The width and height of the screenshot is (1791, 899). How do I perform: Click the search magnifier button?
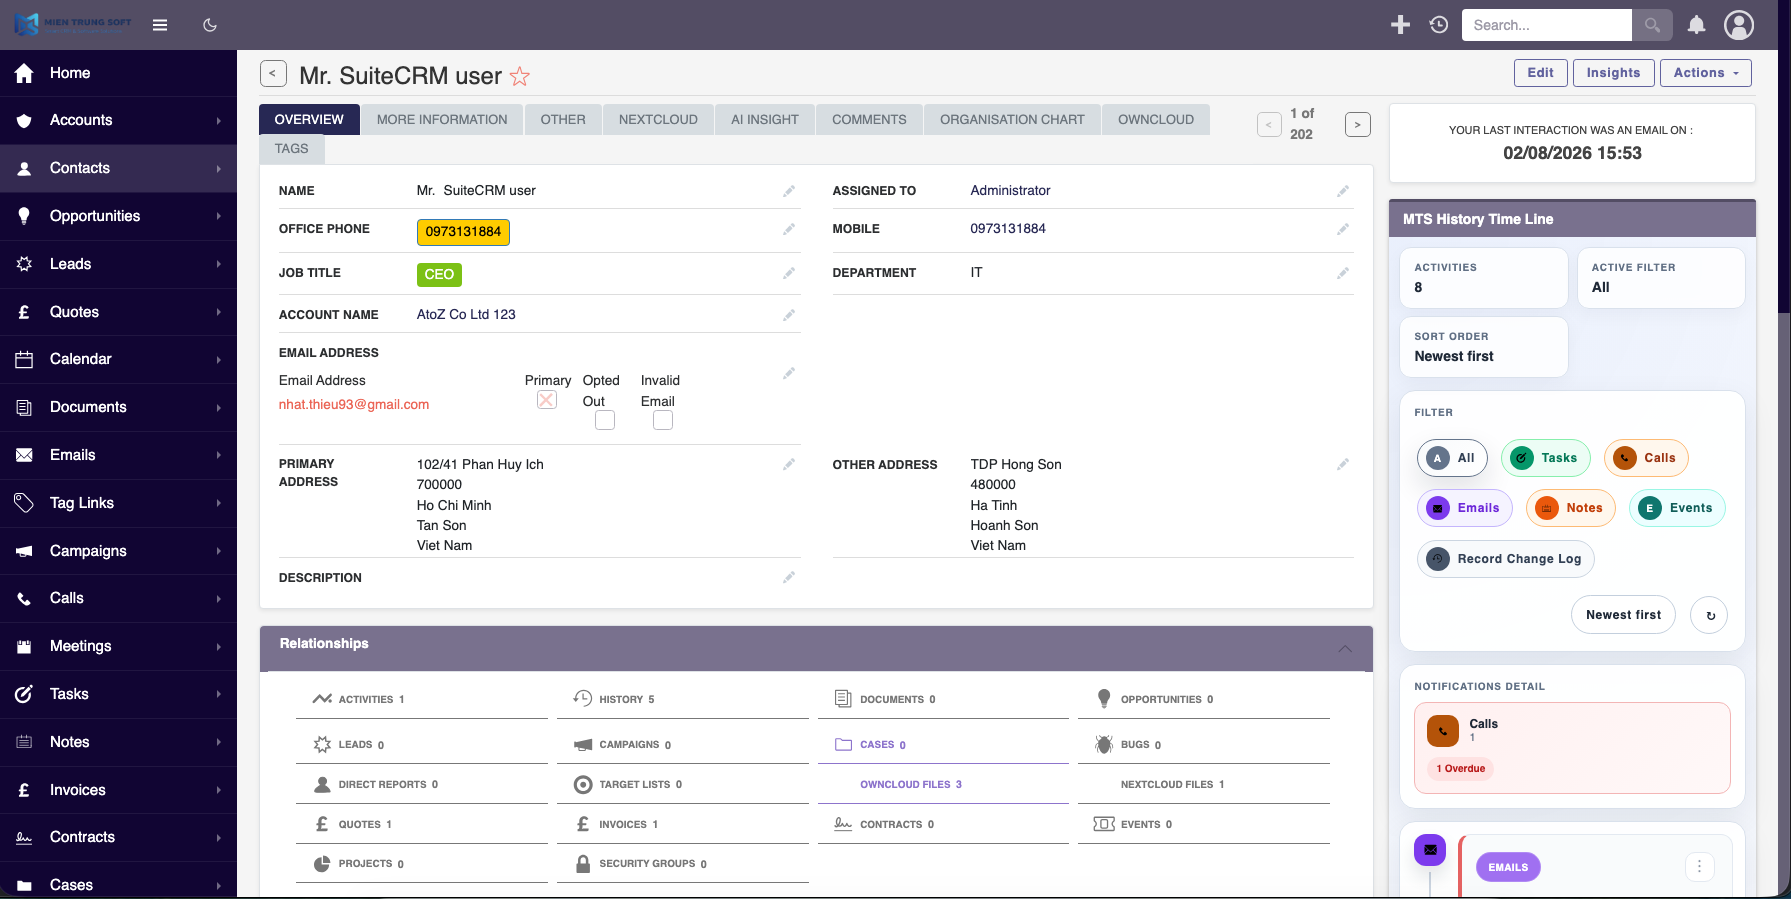(1652, 25)
